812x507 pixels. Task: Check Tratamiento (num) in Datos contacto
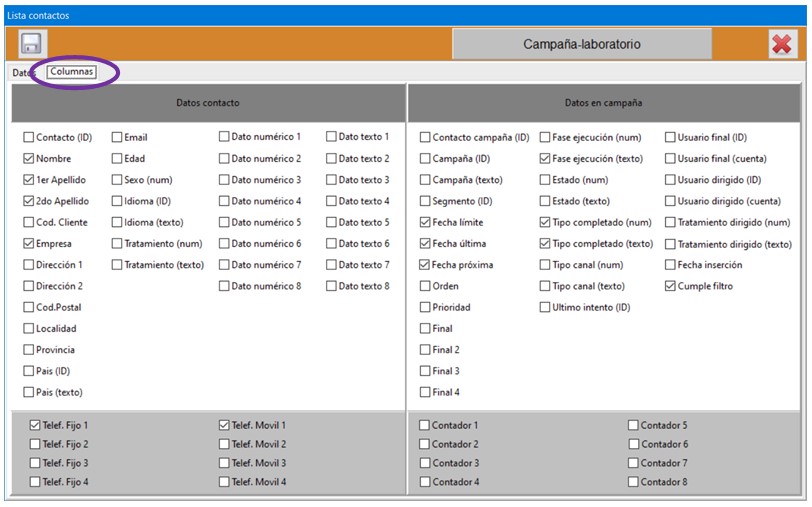[117, 243]
